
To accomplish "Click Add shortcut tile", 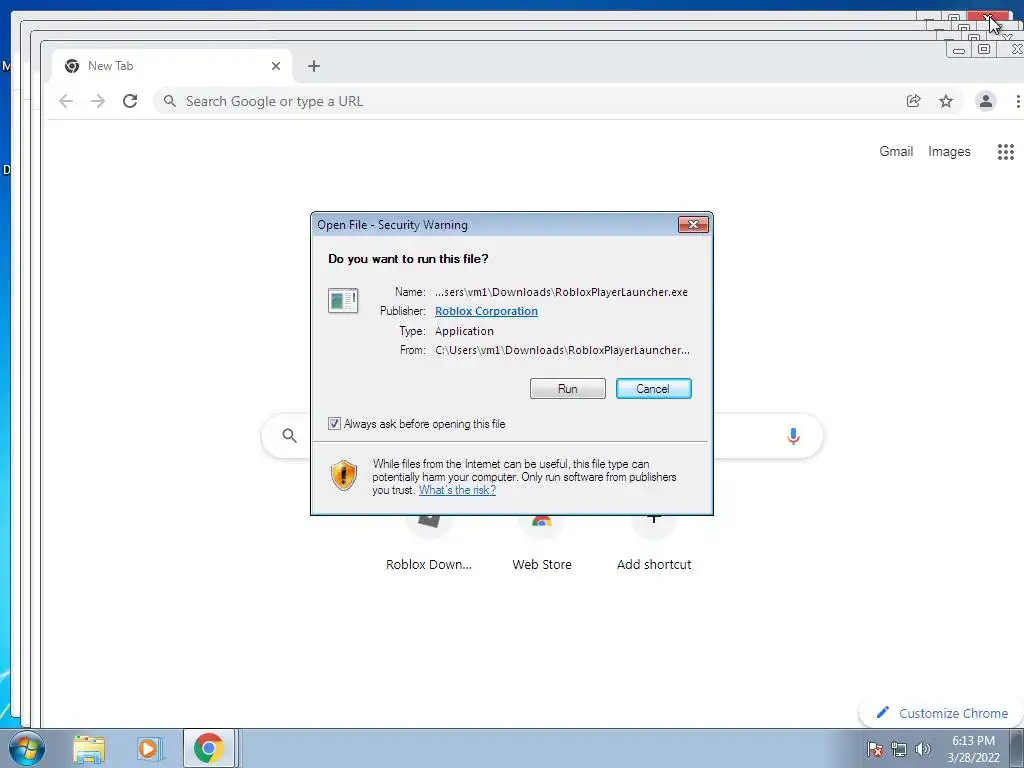I will (x=654, y=545).
